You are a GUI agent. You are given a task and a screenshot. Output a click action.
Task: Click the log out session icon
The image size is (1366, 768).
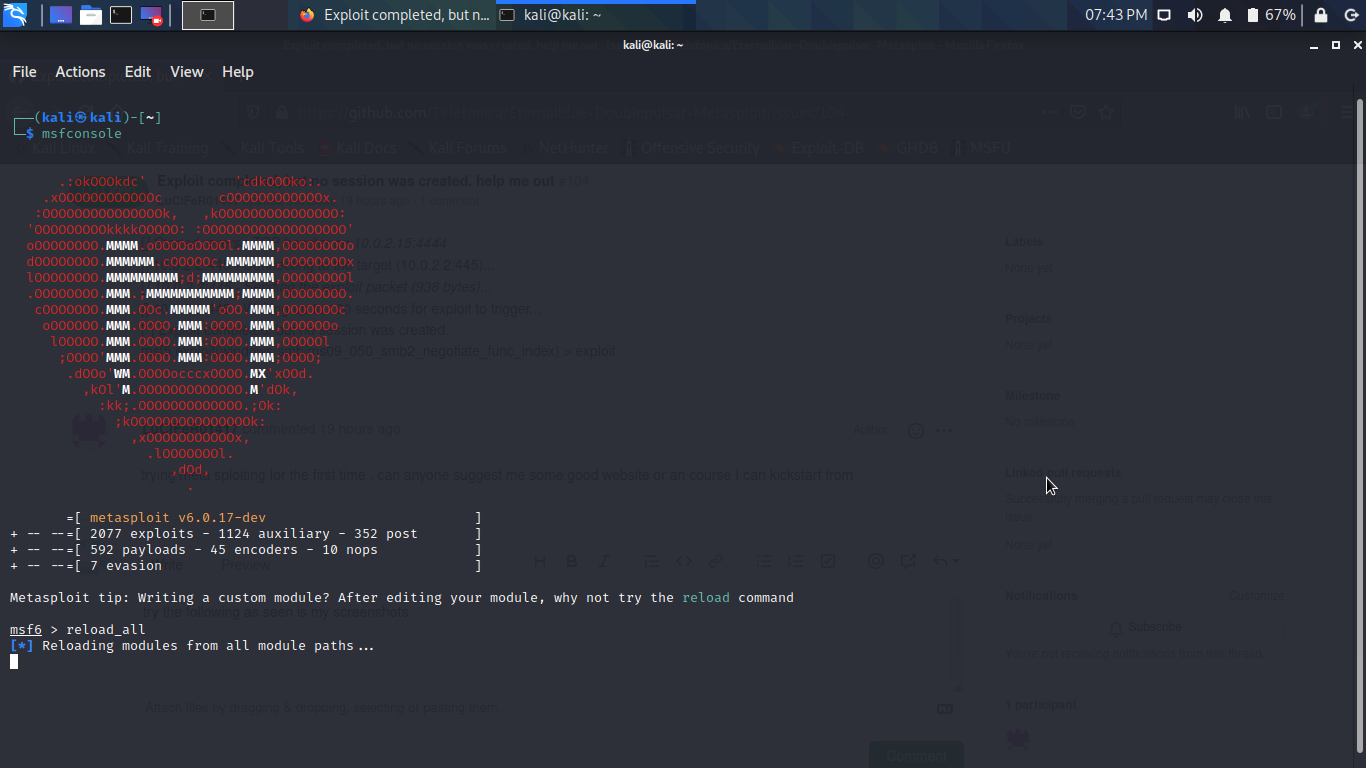click(x=1350, y=15)
